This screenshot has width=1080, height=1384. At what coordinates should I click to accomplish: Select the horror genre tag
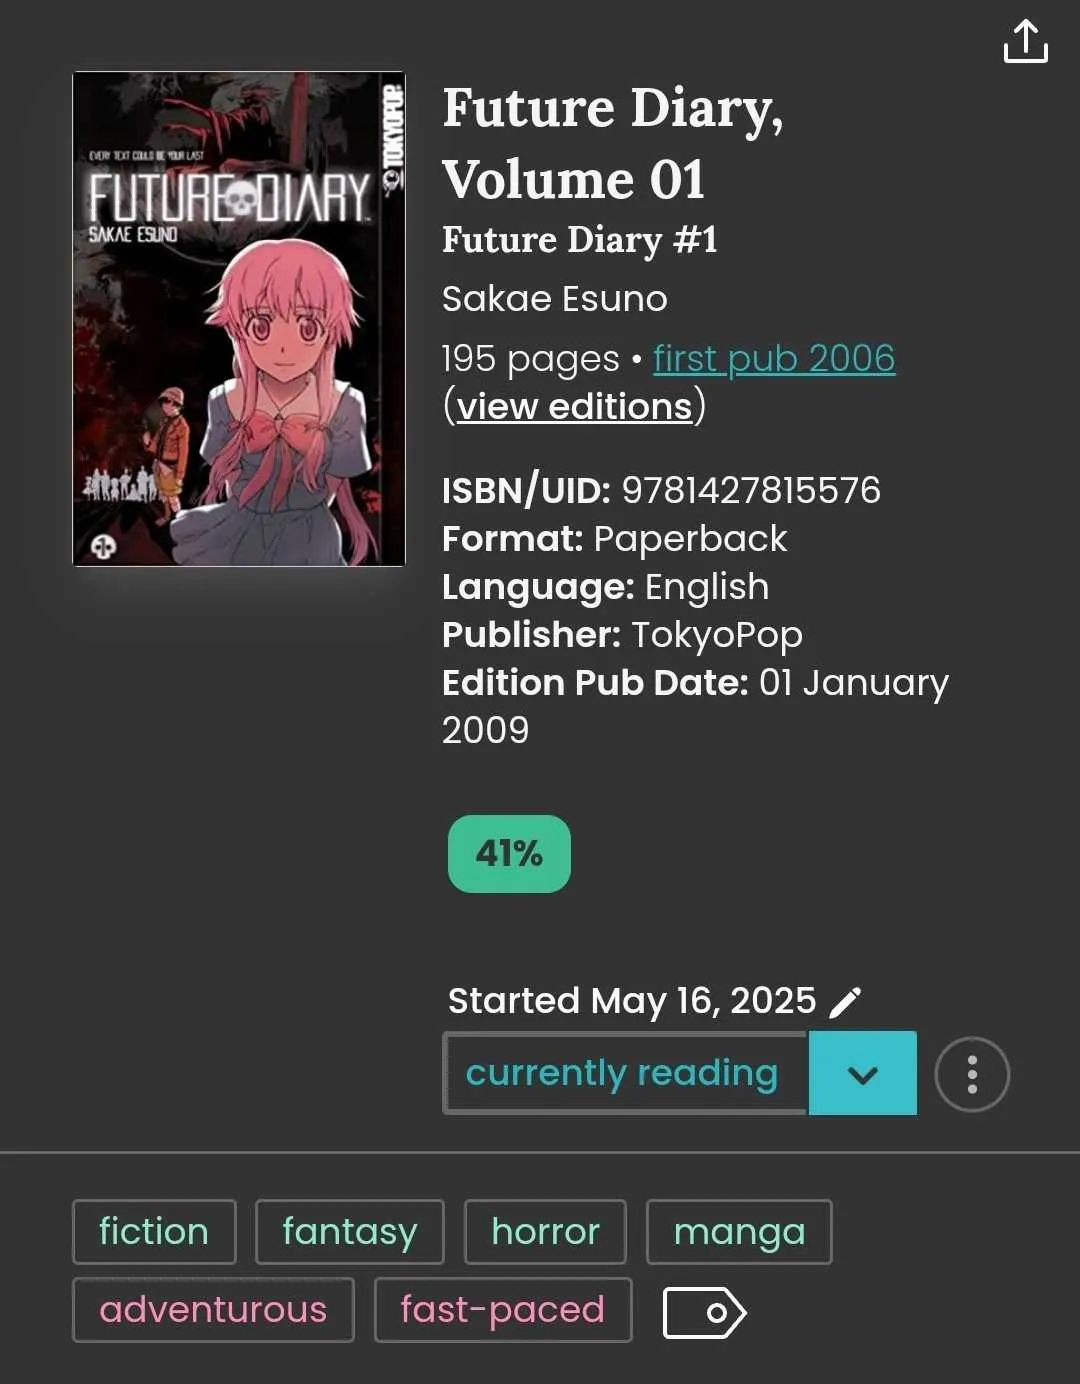coord(545,1231)
